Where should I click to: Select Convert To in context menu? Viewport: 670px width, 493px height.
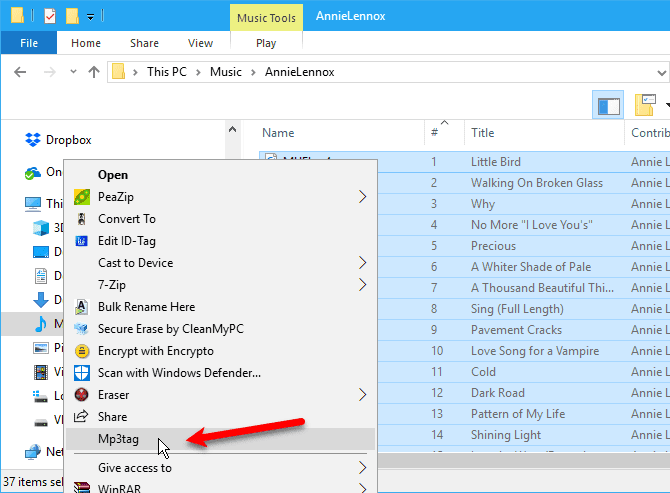[127, 219]
